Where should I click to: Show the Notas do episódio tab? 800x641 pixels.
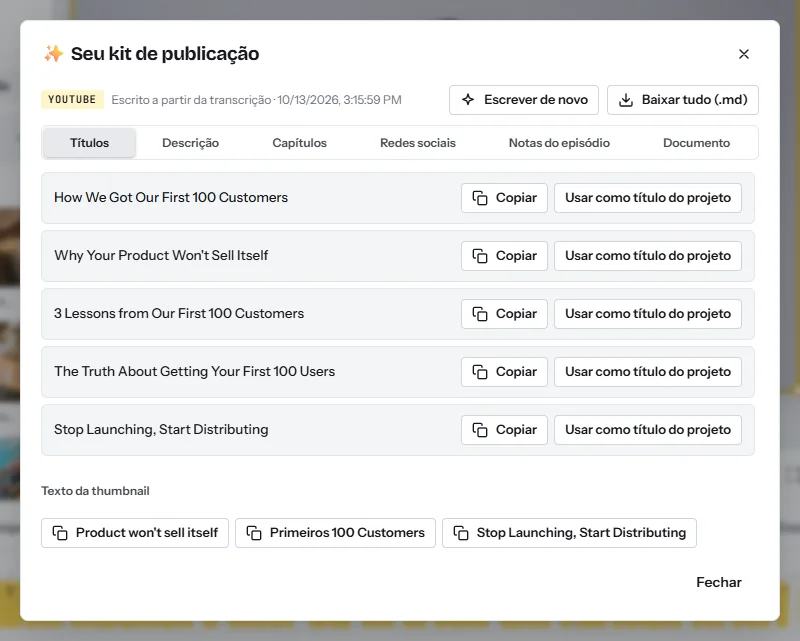(559, 143)
